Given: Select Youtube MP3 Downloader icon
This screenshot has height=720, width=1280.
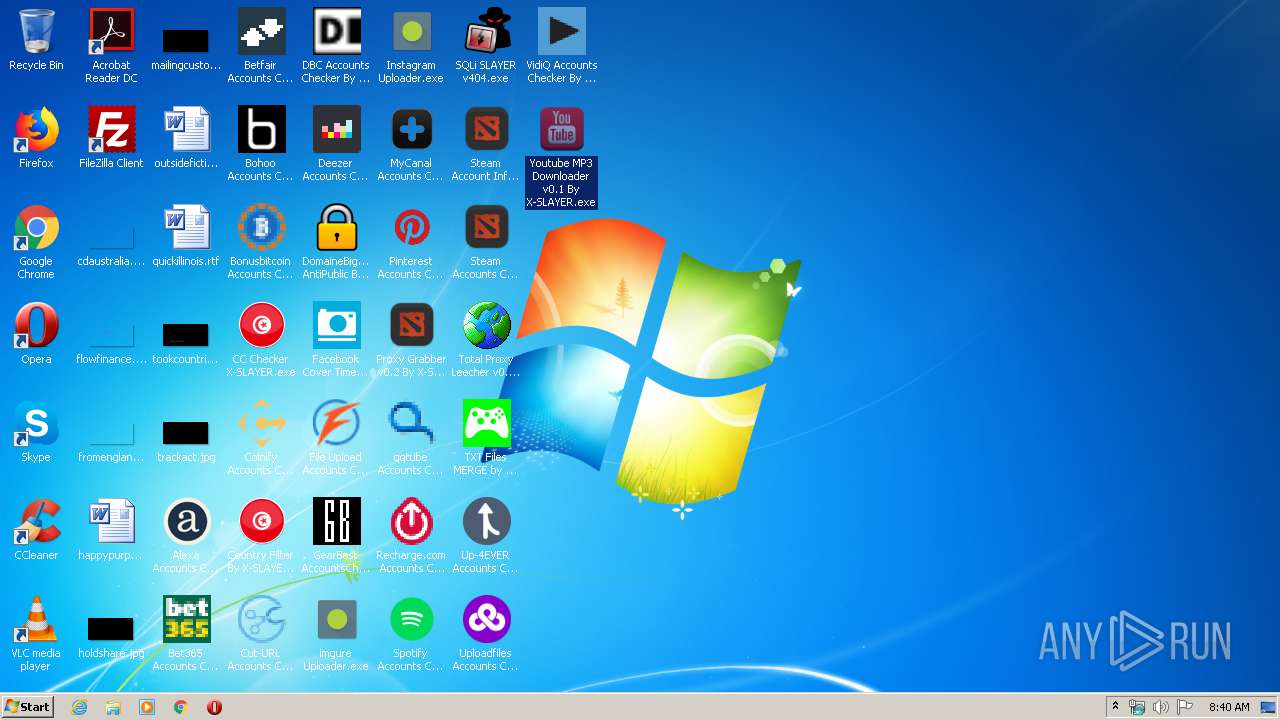Looking at the screenshot, I should [x=561, y=157].
